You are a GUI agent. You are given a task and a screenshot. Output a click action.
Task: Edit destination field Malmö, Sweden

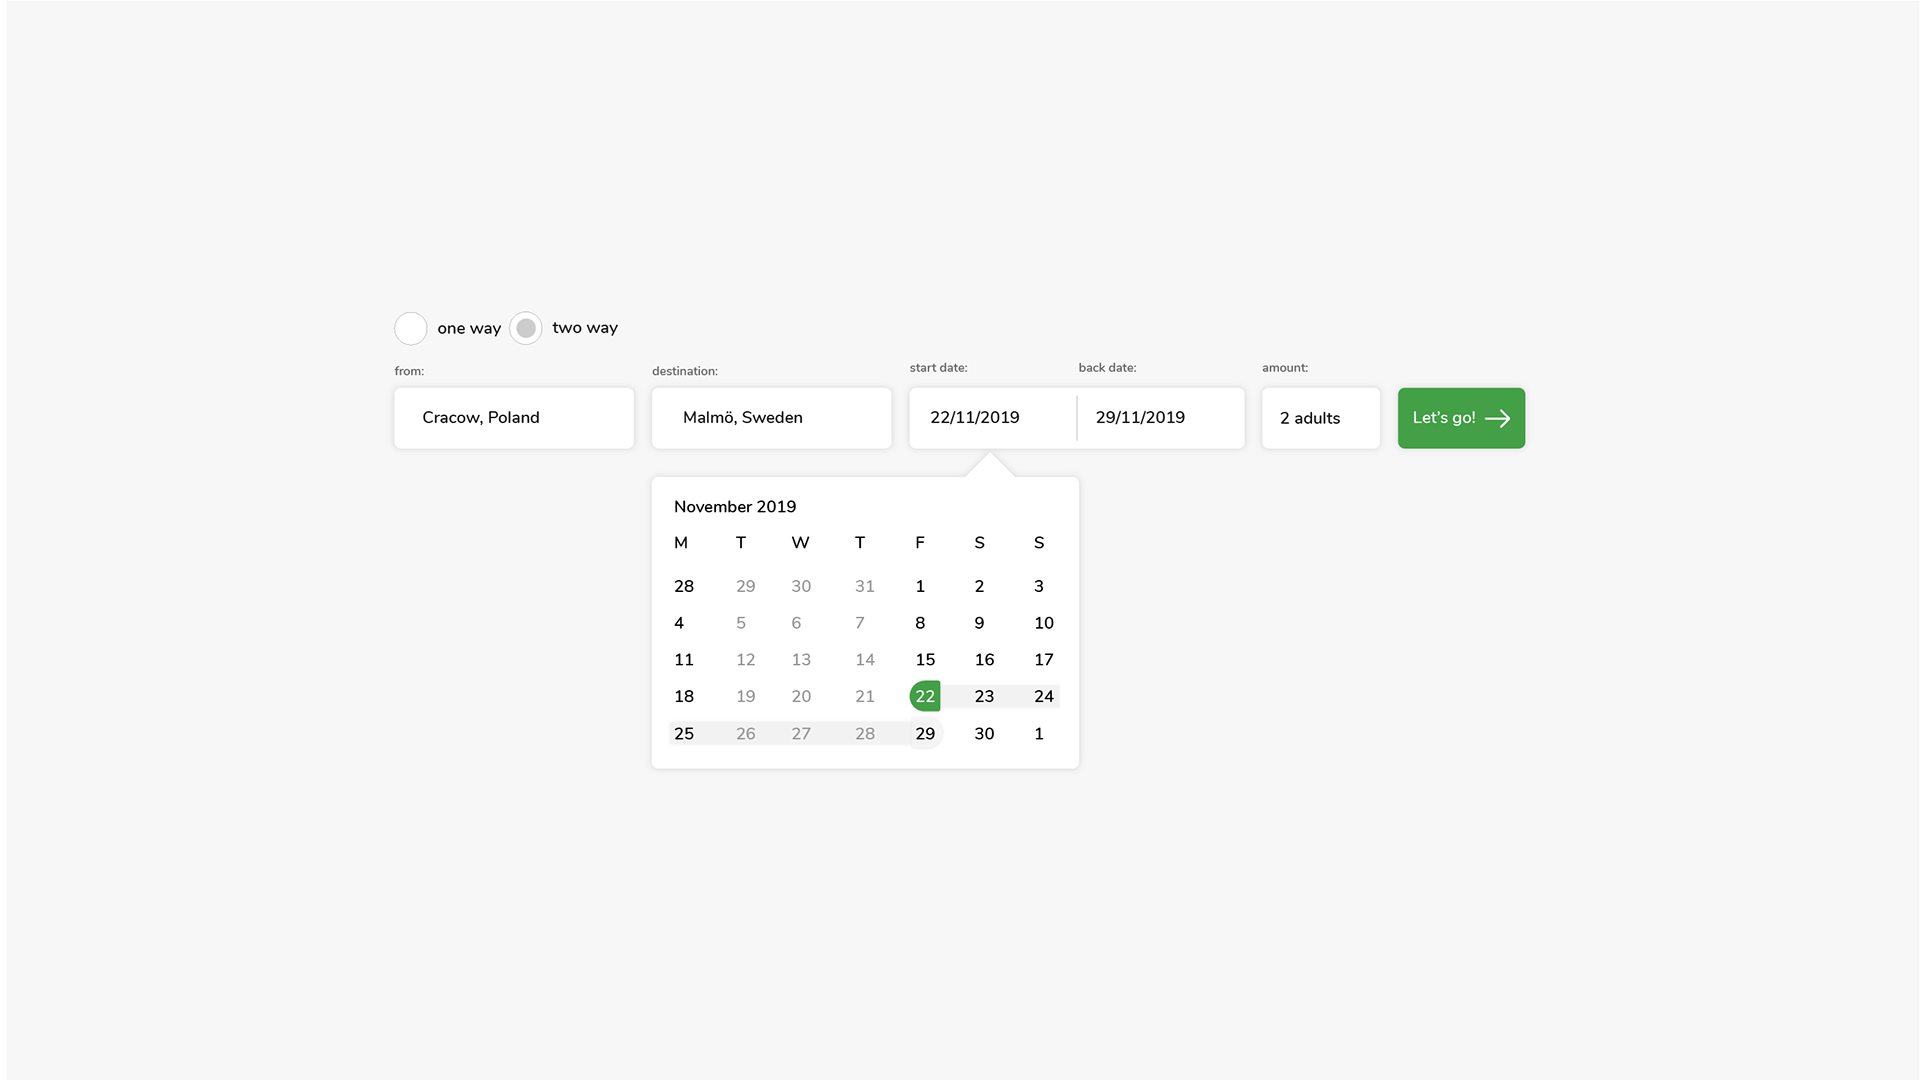pyautogui.click(x=771, y=418)
